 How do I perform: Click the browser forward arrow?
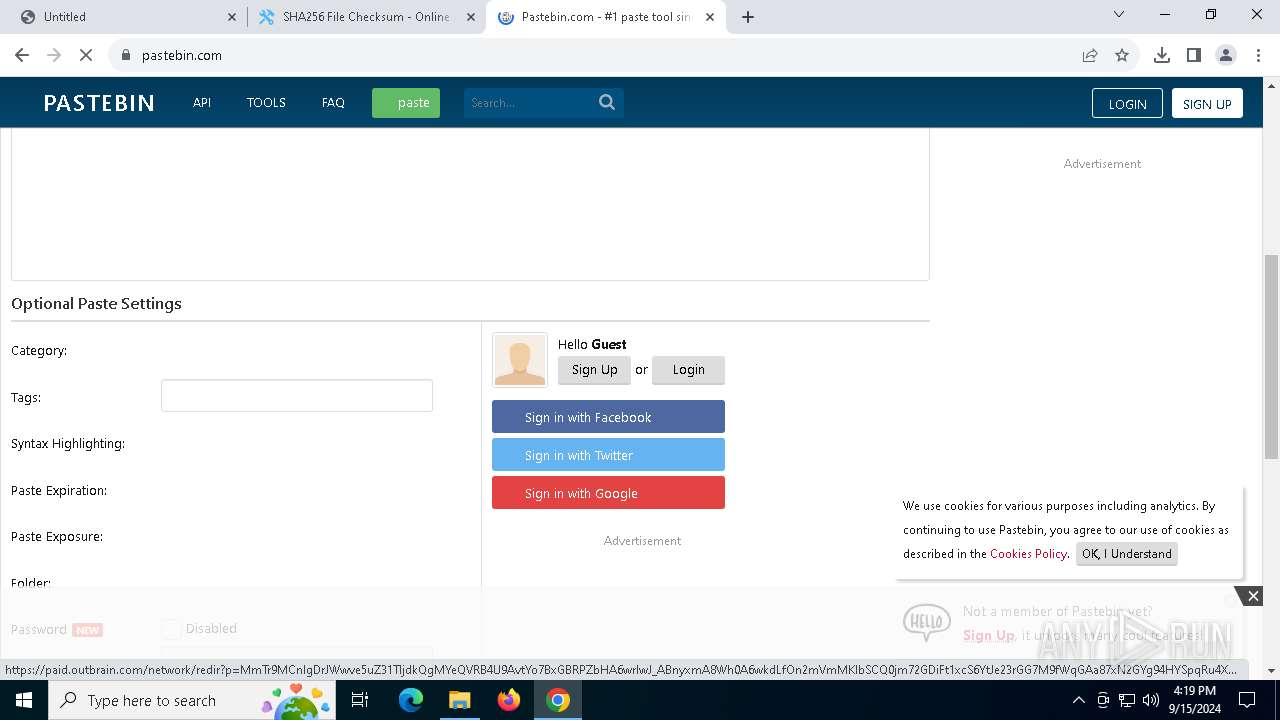pyautogui.click(x=54, y=55)
